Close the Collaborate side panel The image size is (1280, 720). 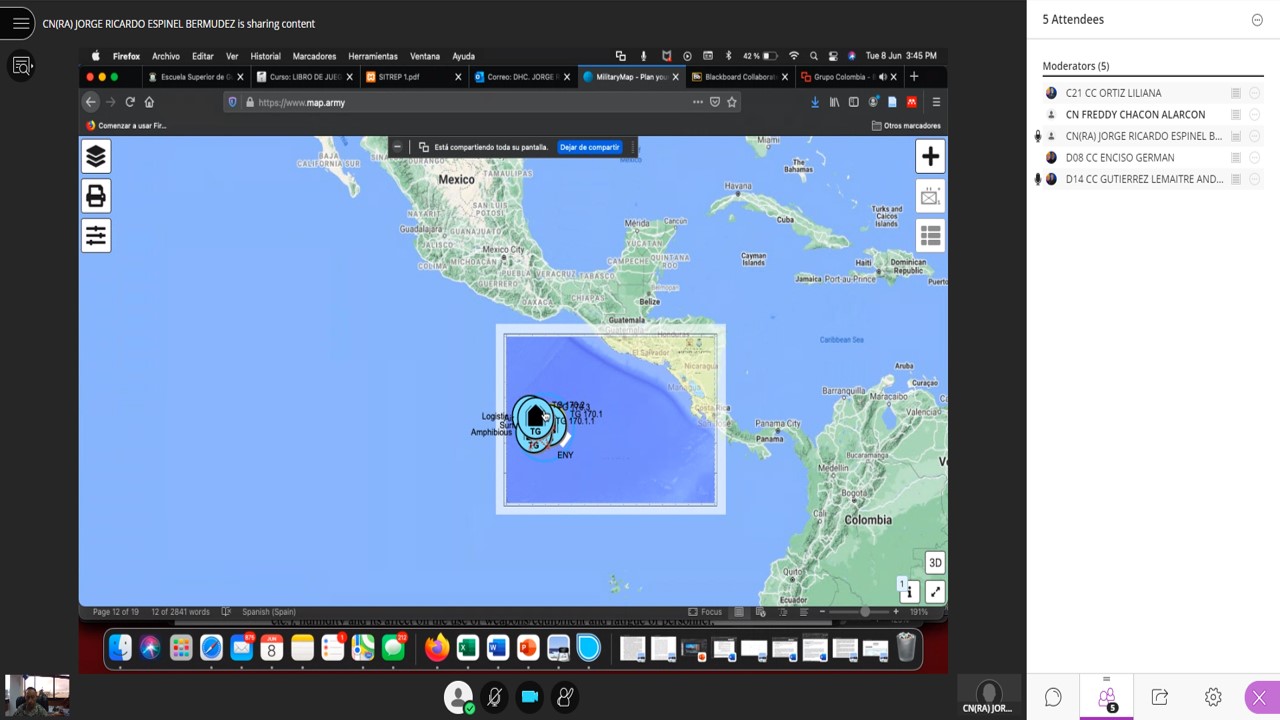[x=1259, y=697]
